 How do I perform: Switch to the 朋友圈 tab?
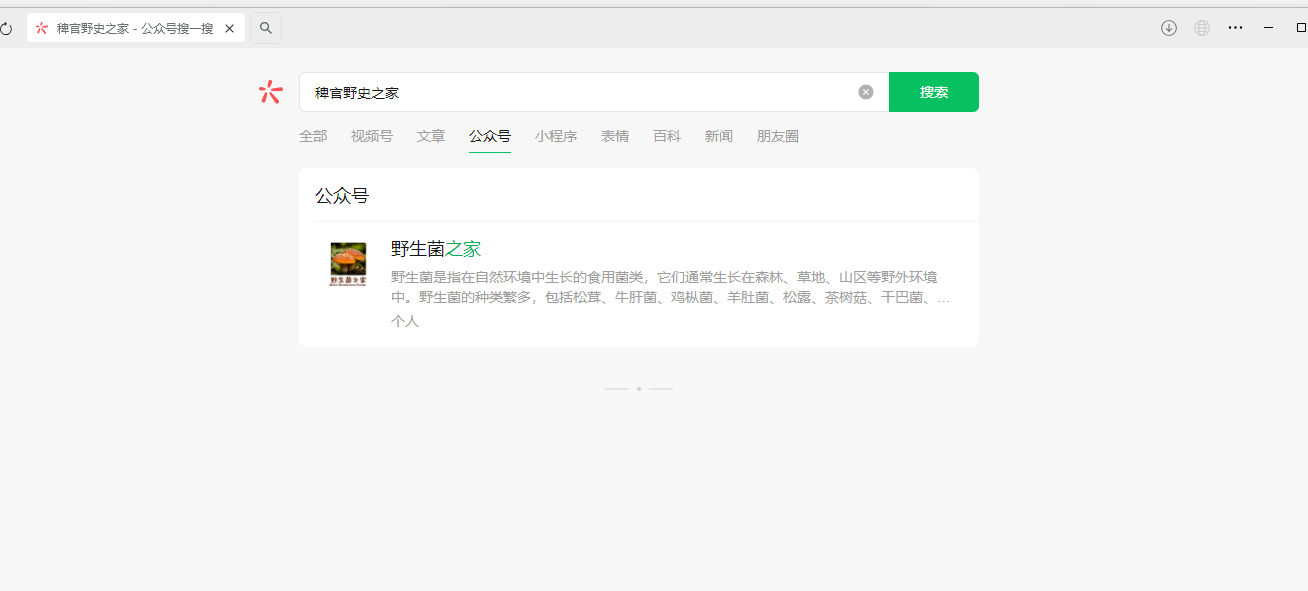click(x=778, y=136)
